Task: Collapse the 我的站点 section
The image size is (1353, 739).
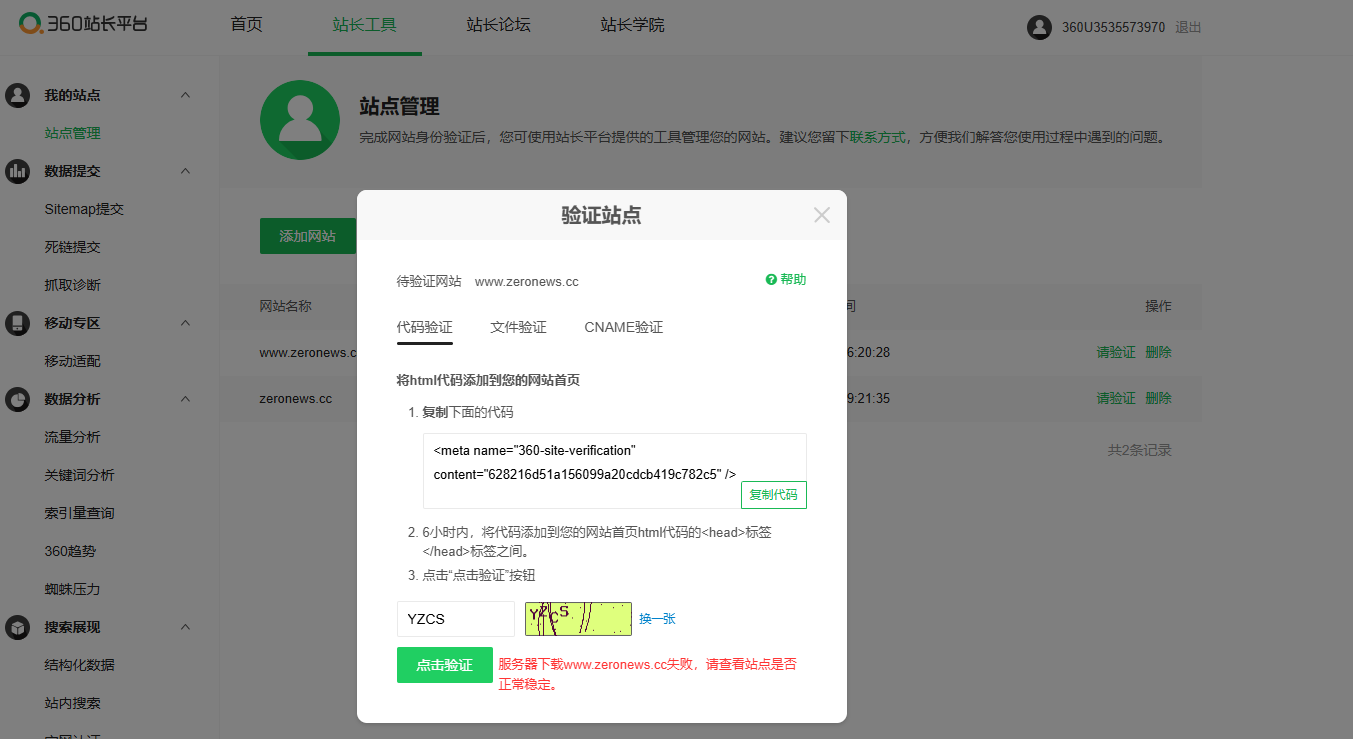Action: point(185,95)
